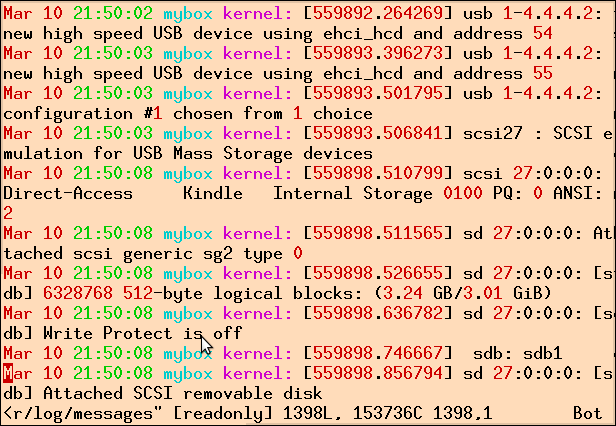Click 'Attached SCSI removable disk' text
616x426 pixels.
182,393
